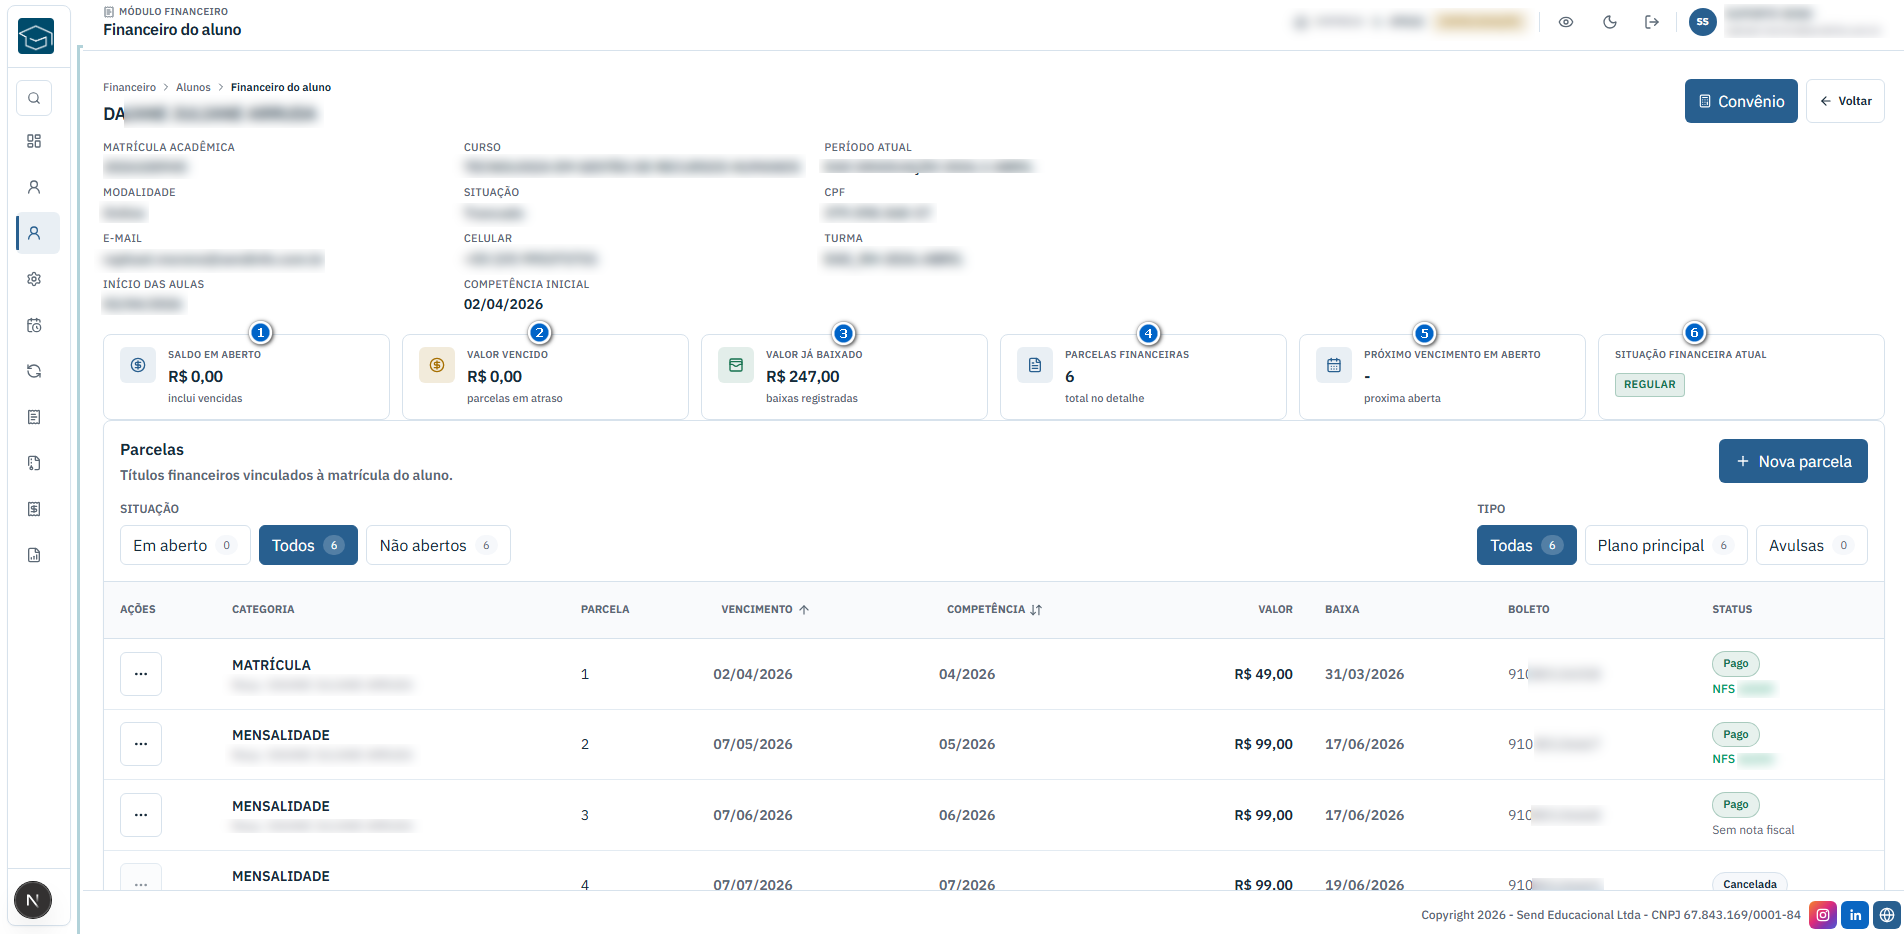Open the lined receipt icon in the sidebar
The width and height of the screenshot is (1904, 934).
click(34, 417)
